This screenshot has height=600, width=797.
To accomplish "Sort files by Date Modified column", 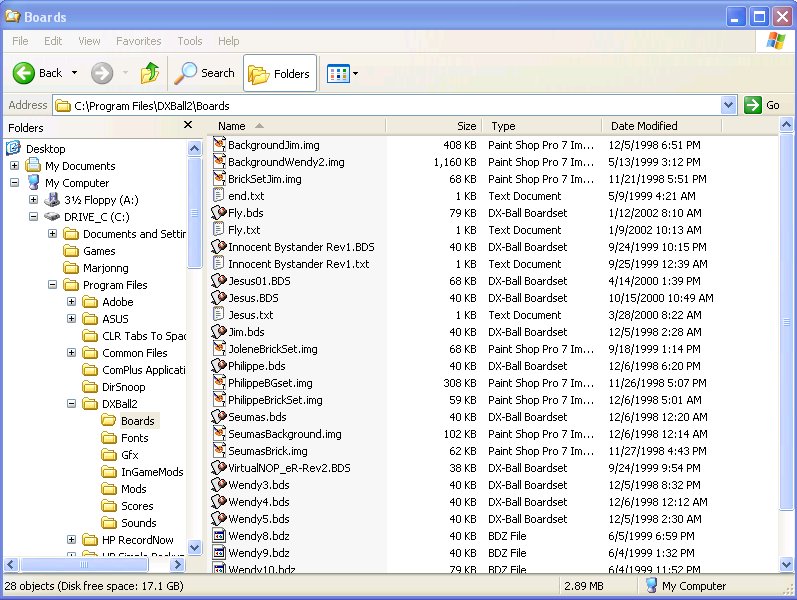I will 644,126.
